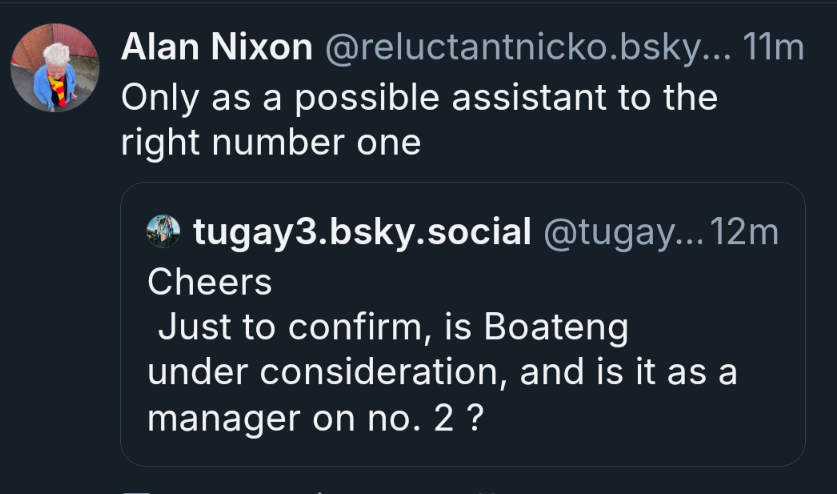Click the word "assistant" in the reply
Image resolution: width=837 pixels, height=494 pixels.
[529, 98]
